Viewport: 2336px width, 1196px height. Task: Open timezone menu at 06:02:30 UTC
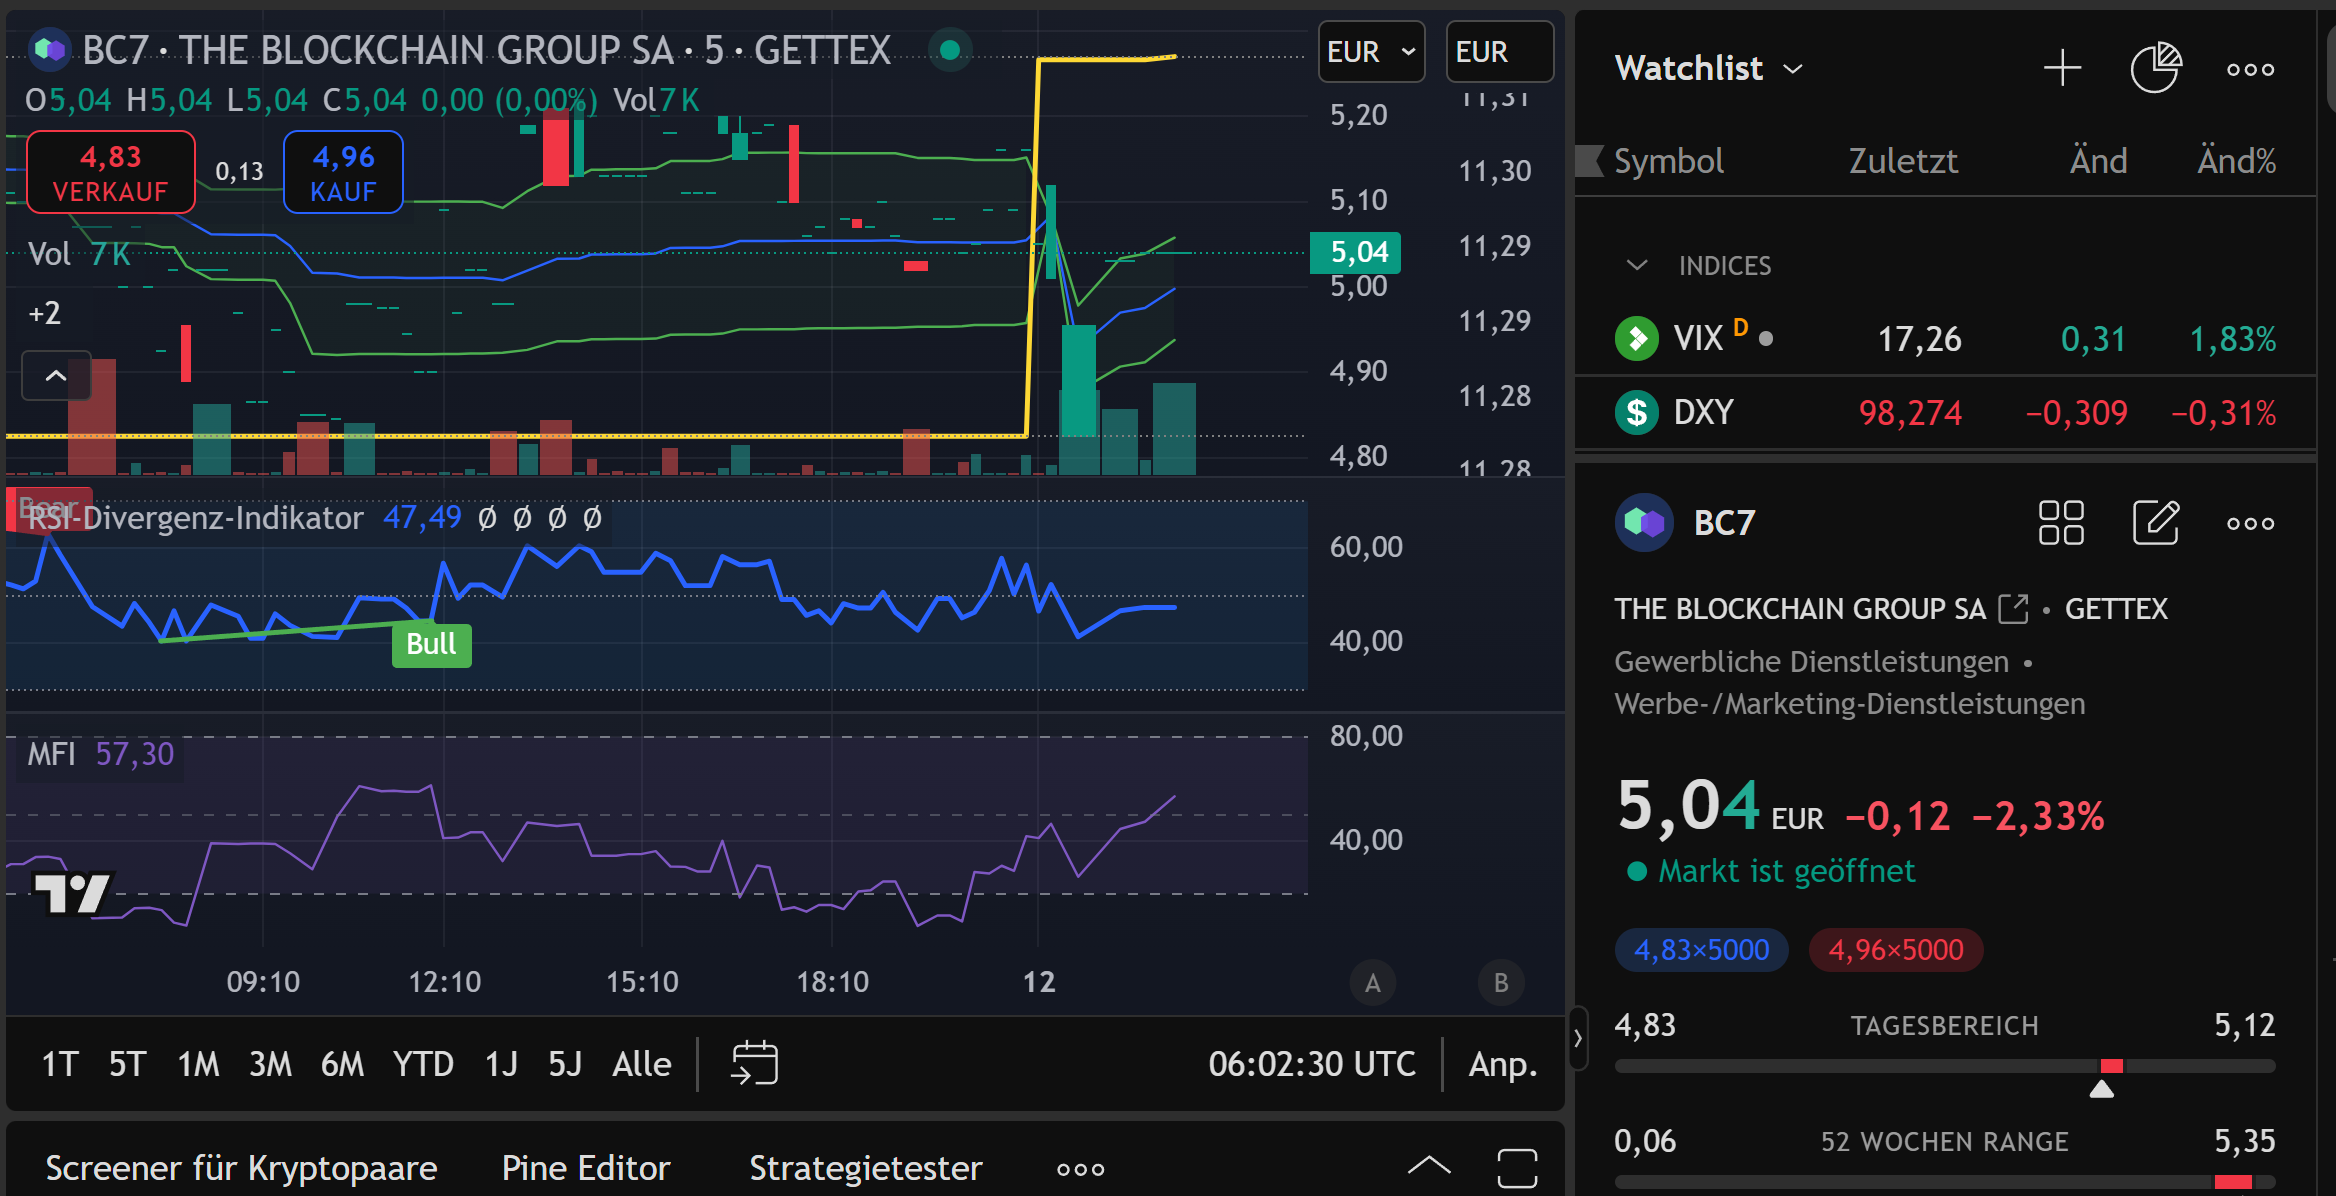[1311, 1064]
